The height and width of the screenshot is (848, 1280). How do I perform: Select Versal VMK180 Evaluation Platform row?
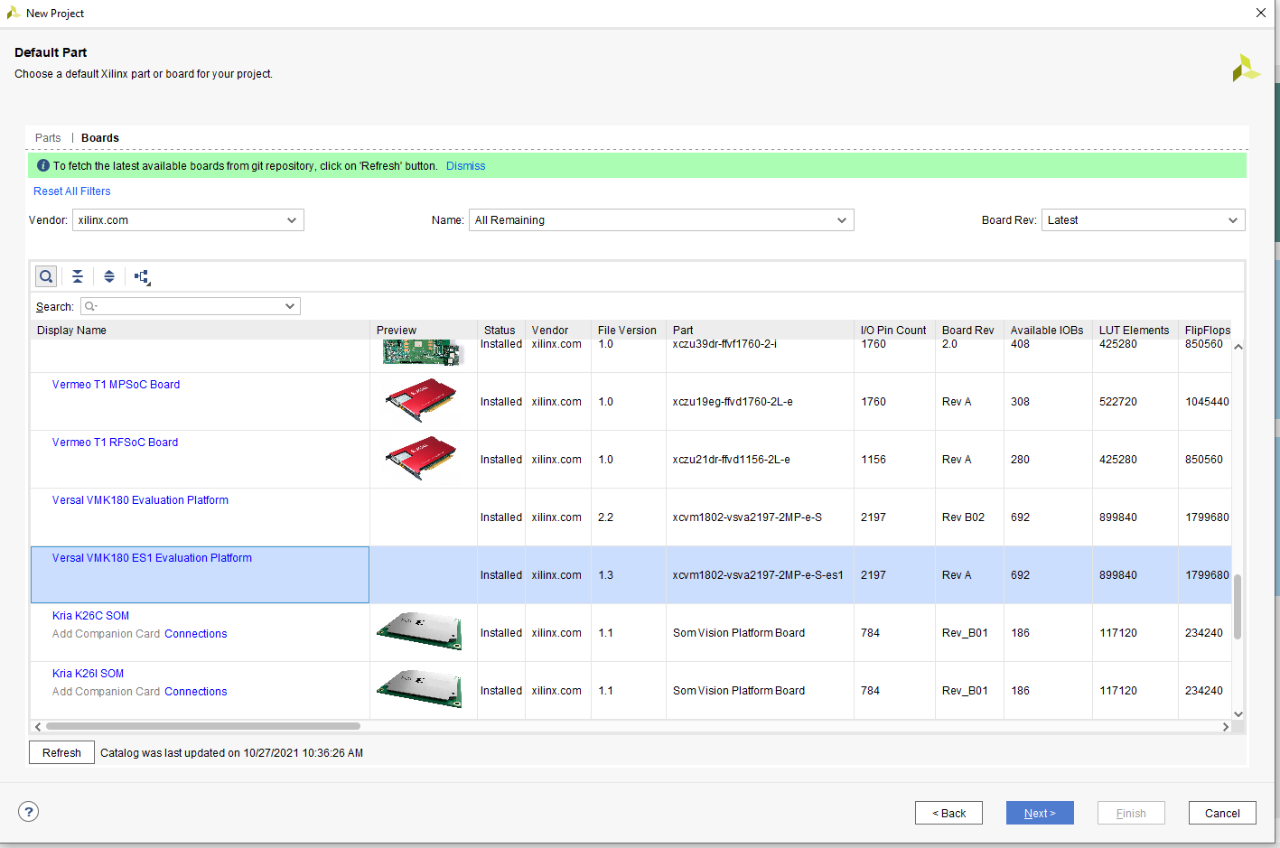[631, 517]
